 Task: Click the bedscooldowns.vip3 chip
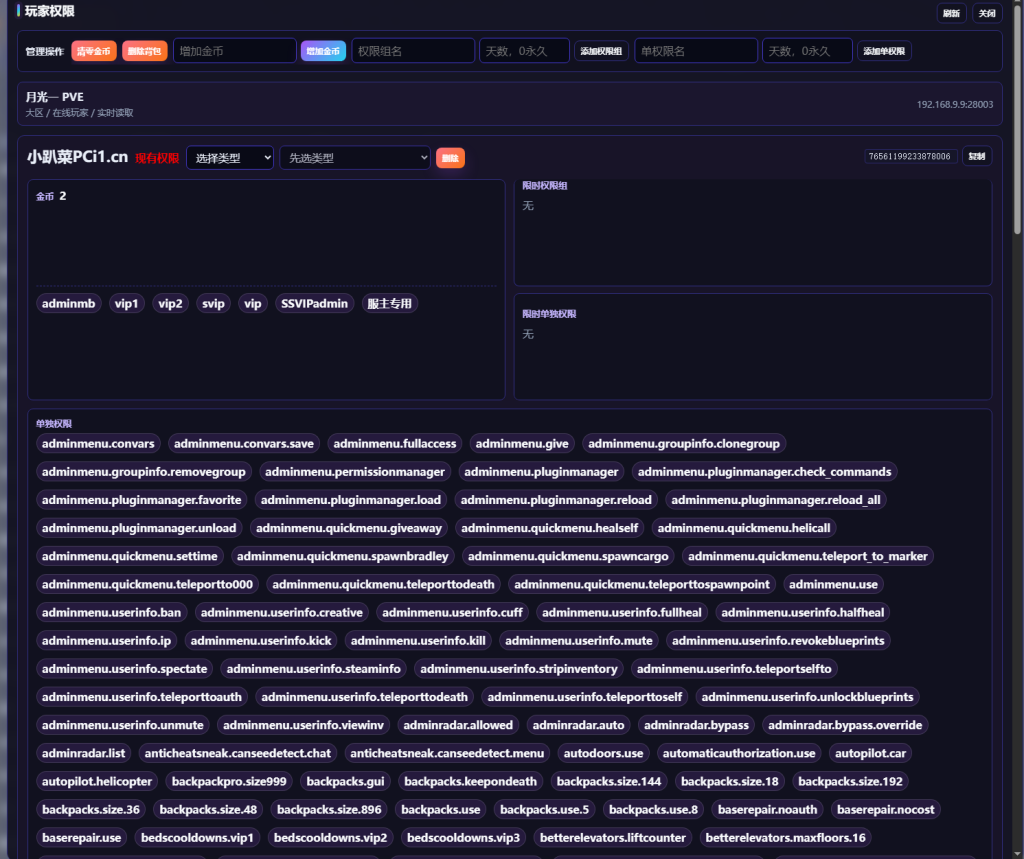(x=463, y=837)
